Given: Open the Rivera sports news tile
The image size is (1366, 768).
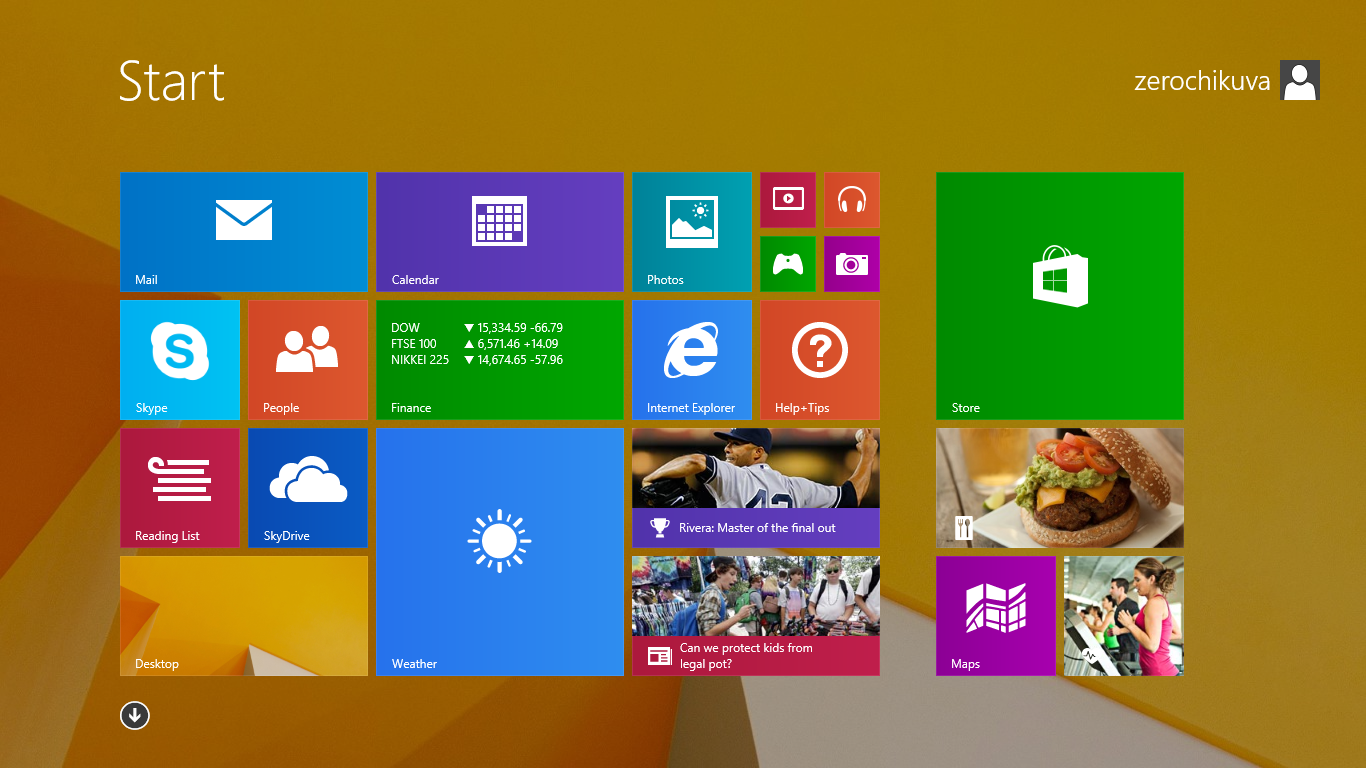Looking at the screenshot, I should 756,488.
